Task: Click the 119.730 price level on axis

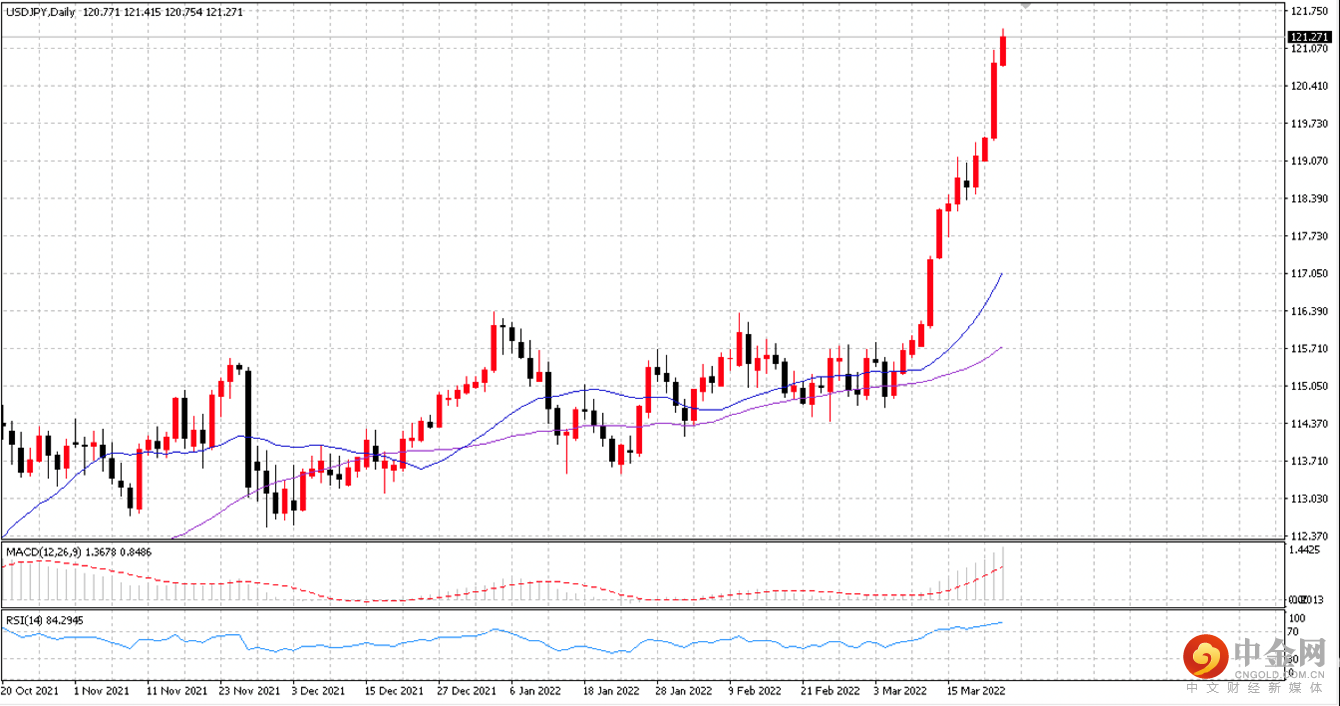Action: tap(1308, 124)
